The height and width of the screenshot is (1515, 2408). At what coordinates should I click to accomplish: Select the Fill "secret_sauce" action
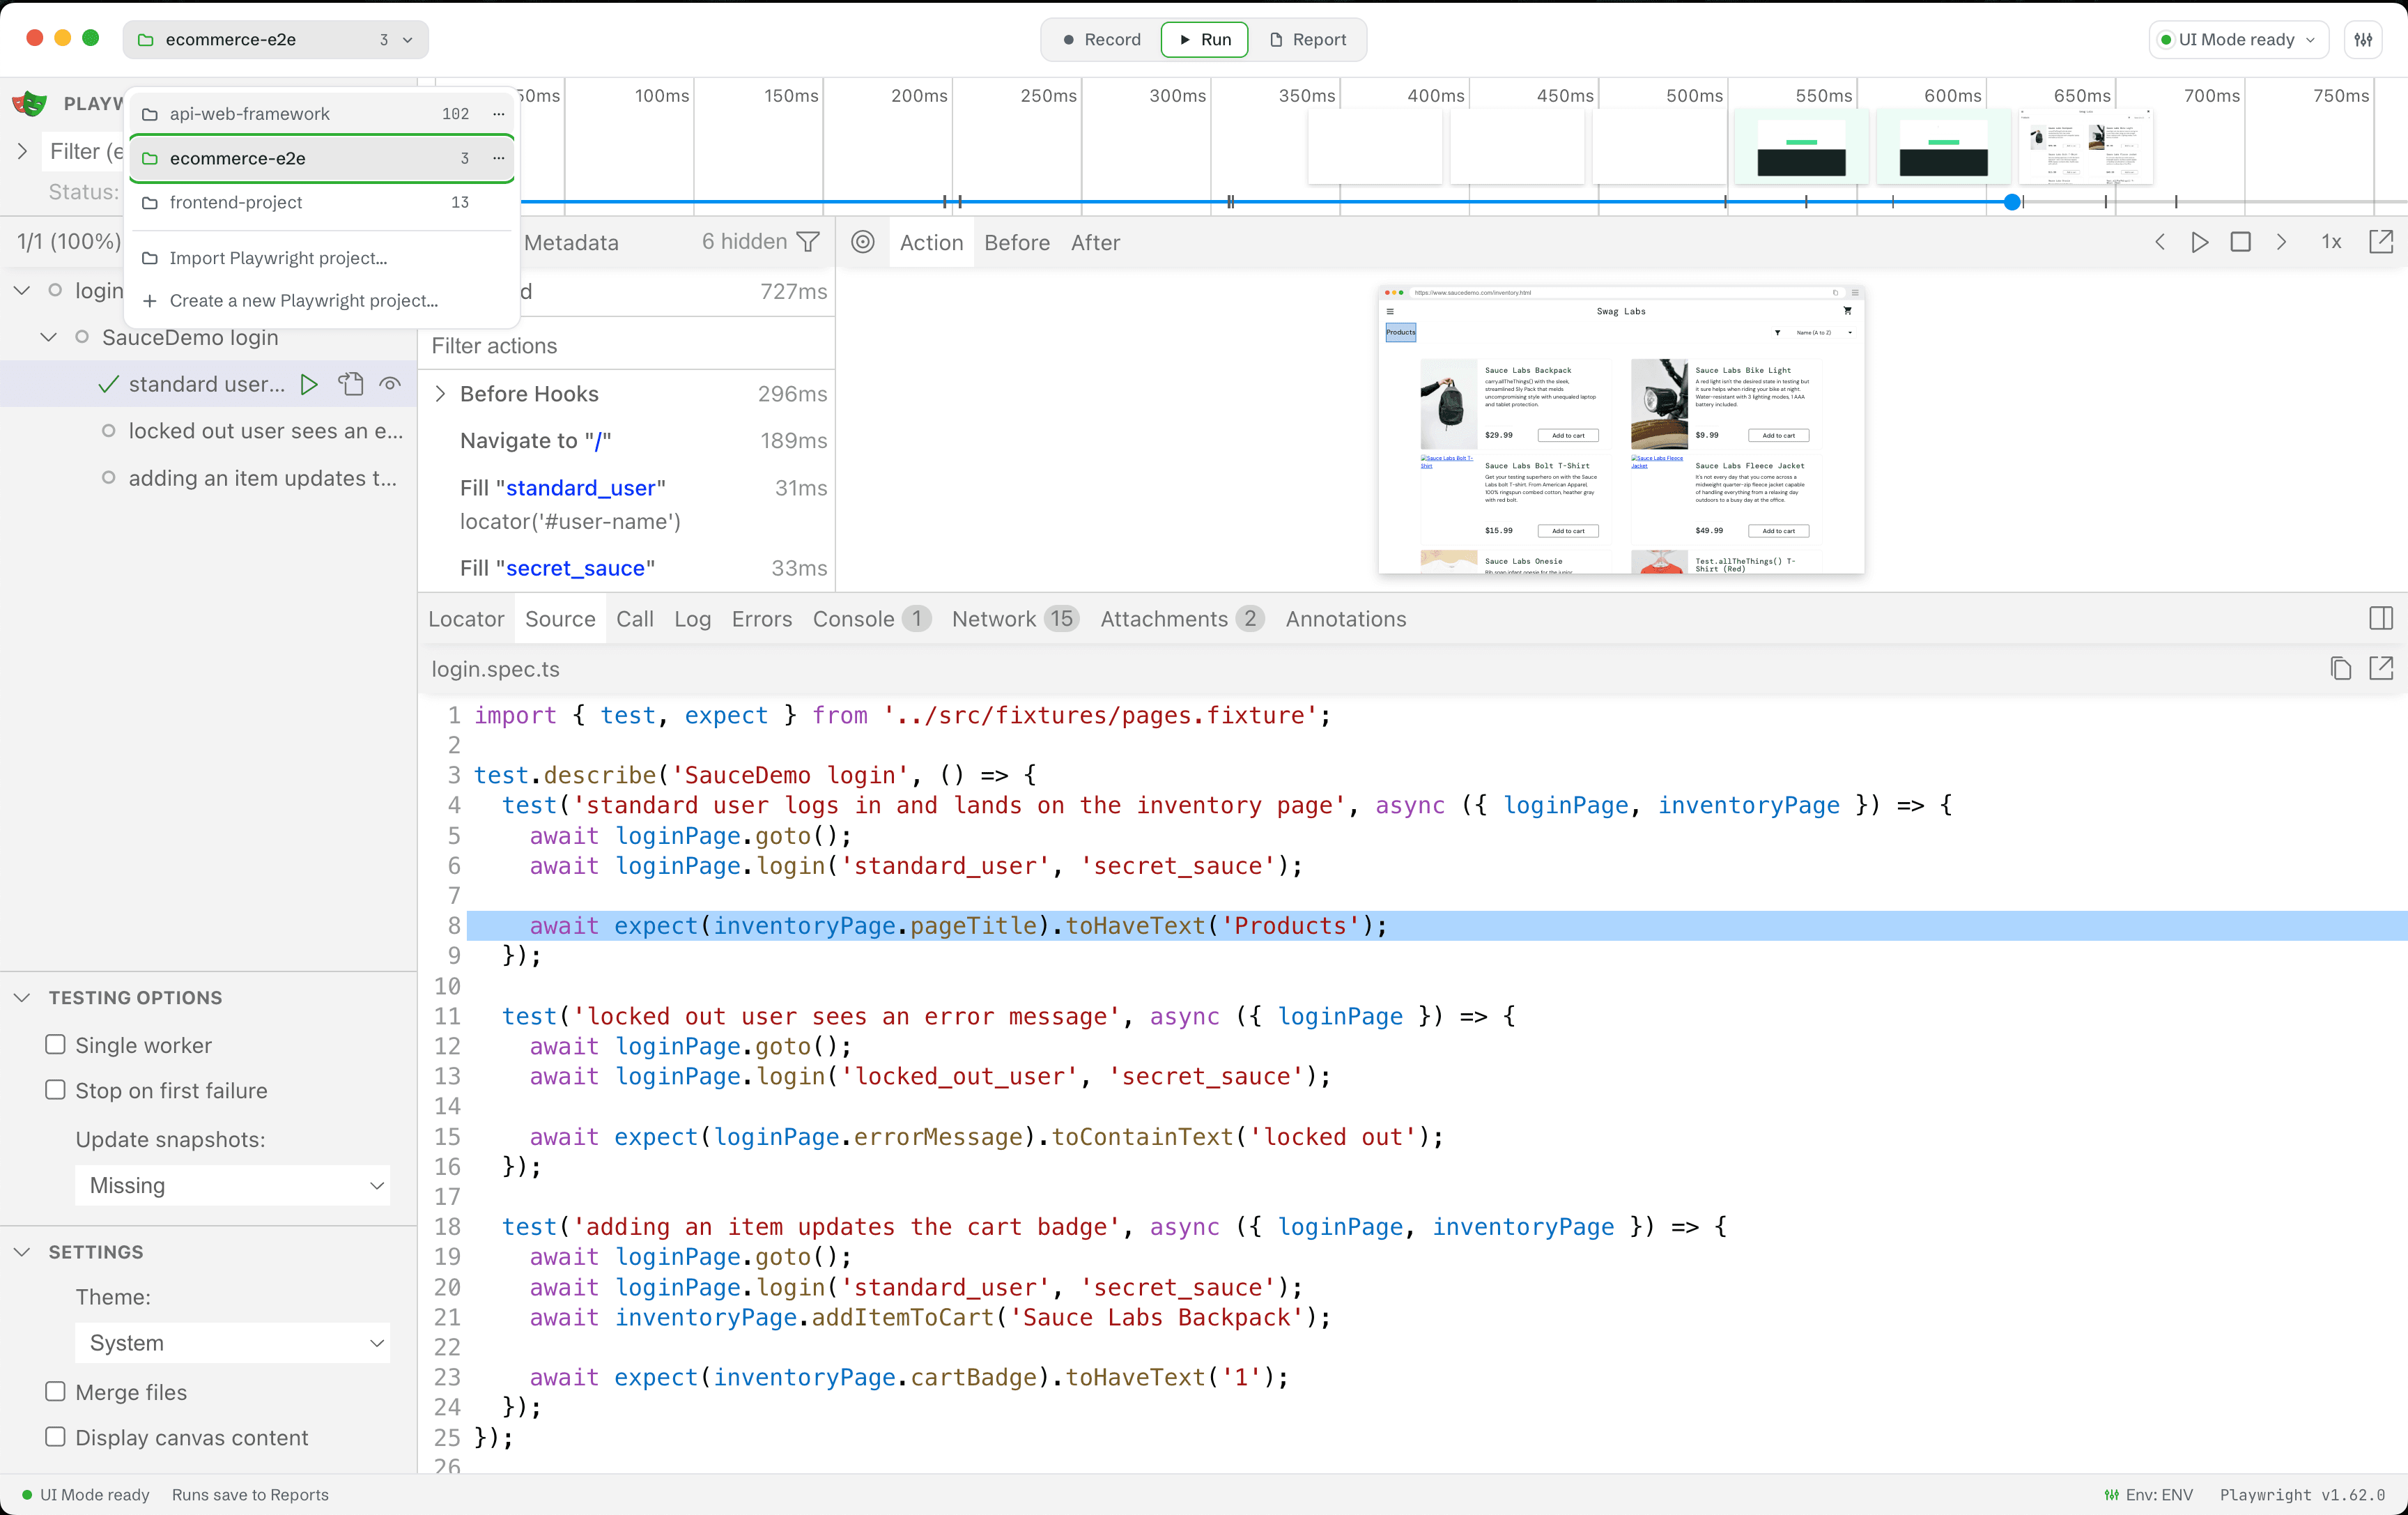(x=627, y=568)
